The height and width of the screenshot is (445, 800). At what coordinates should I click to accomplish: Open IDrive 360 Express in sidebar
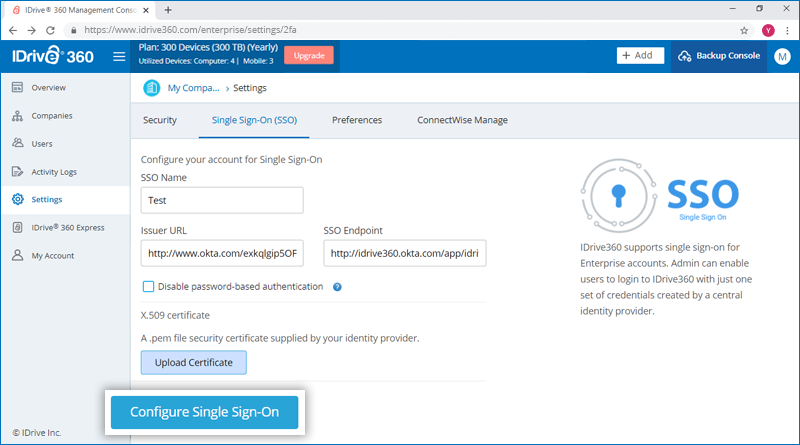click(65, 228)
